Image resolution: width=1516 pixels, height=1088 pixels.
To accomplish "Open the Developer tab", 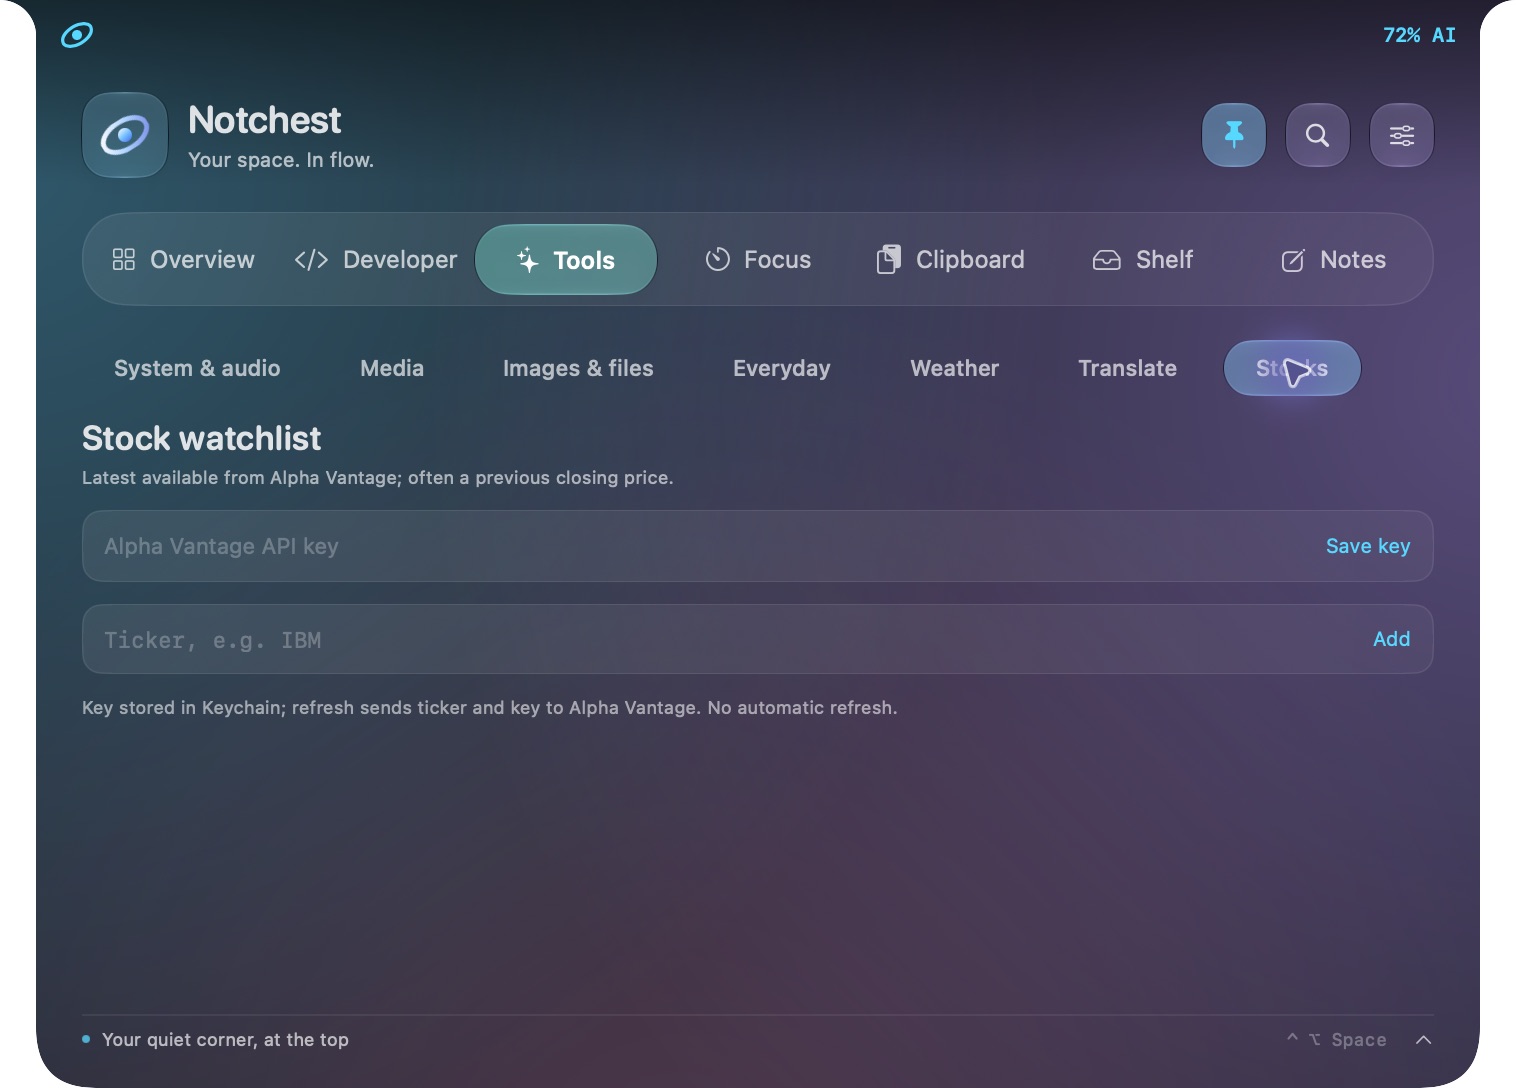I will click(376, 260).
